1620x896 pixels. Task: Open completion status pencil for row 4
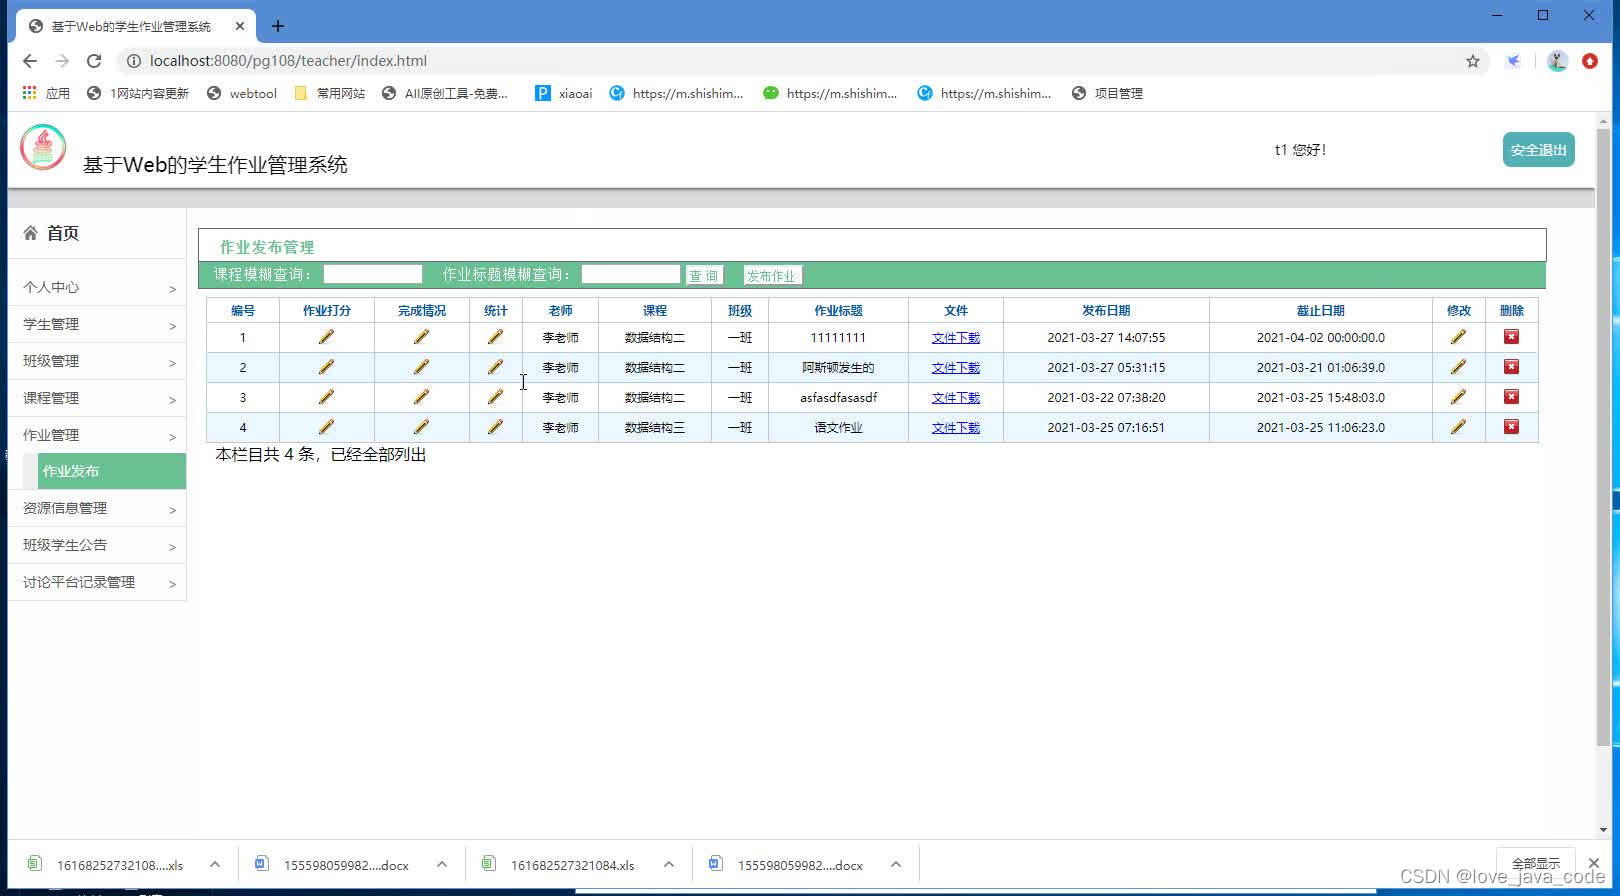421,427
